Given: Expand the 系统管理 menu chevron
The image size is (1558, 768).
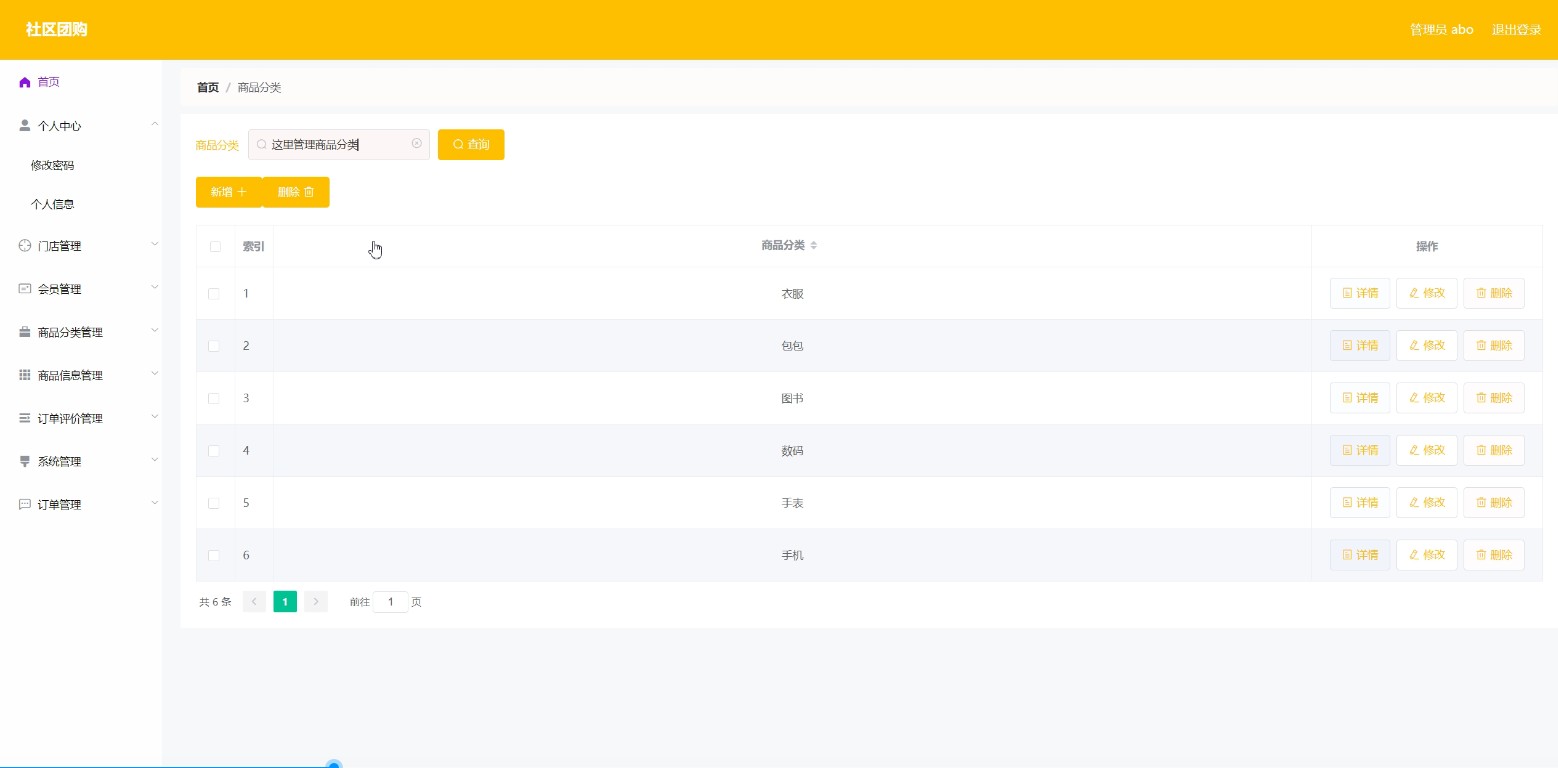Looking at the screenshot, I should [x=154, y=459].
